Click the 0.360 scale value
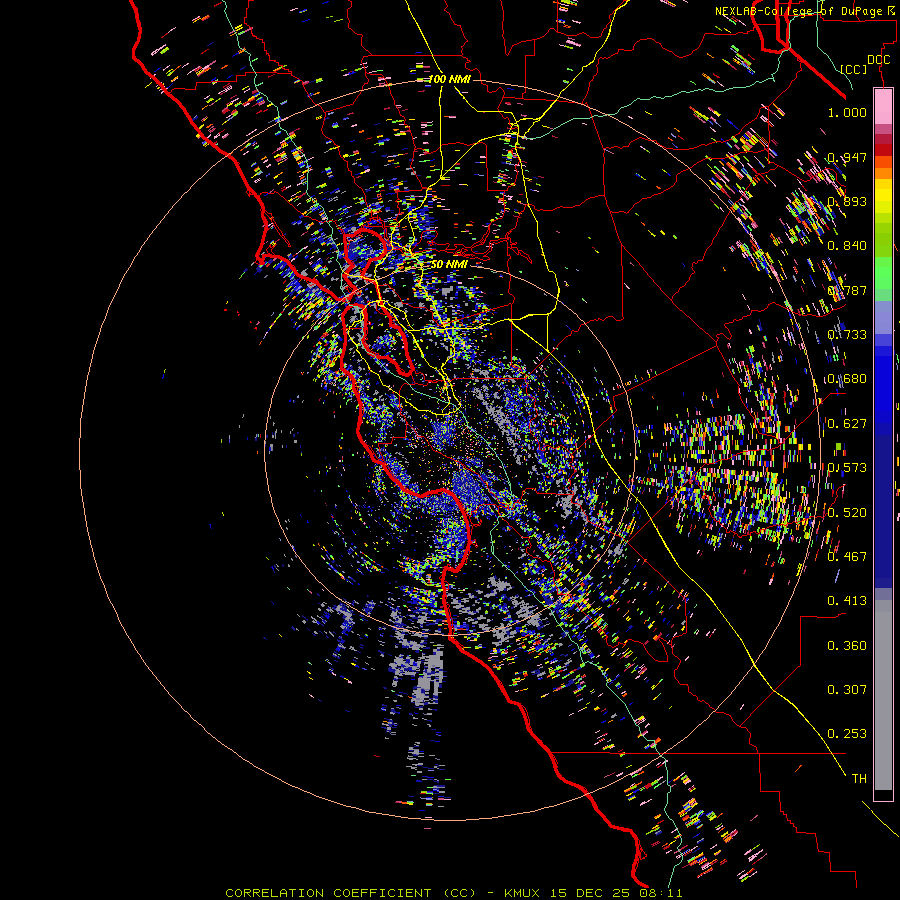 pos(847,646)
